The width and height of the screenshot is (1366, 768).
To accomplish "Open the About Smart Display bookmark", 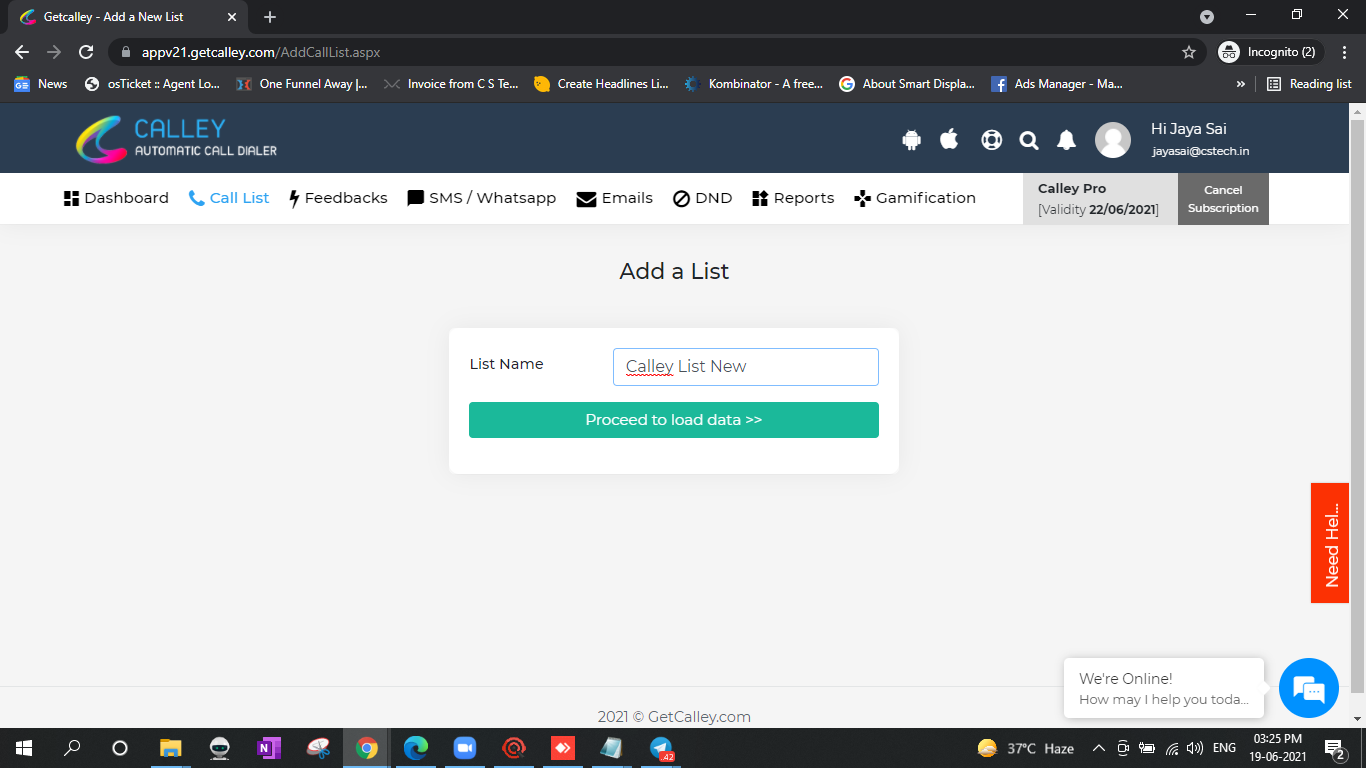I will (907, 84).
